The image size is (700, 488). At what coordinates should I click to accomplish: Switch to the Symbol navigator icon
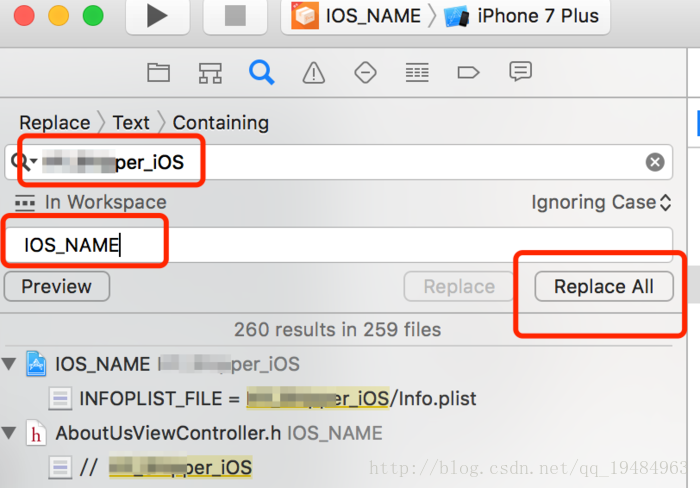pos(210,72)
